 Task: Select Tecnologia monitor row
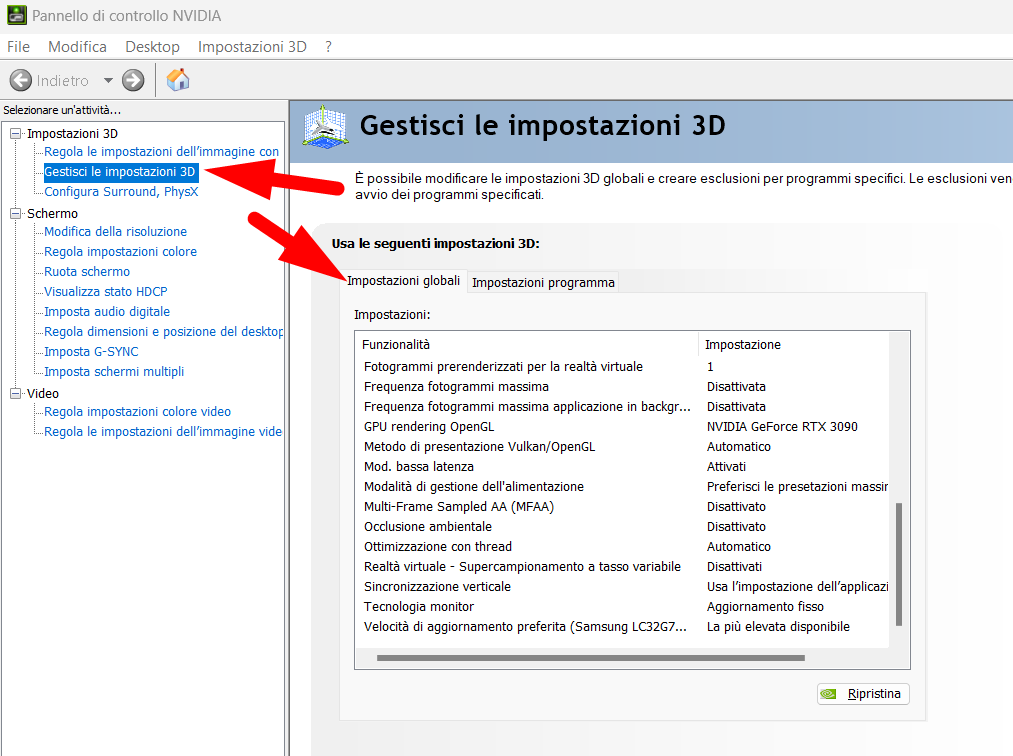(x=622, y=607)
